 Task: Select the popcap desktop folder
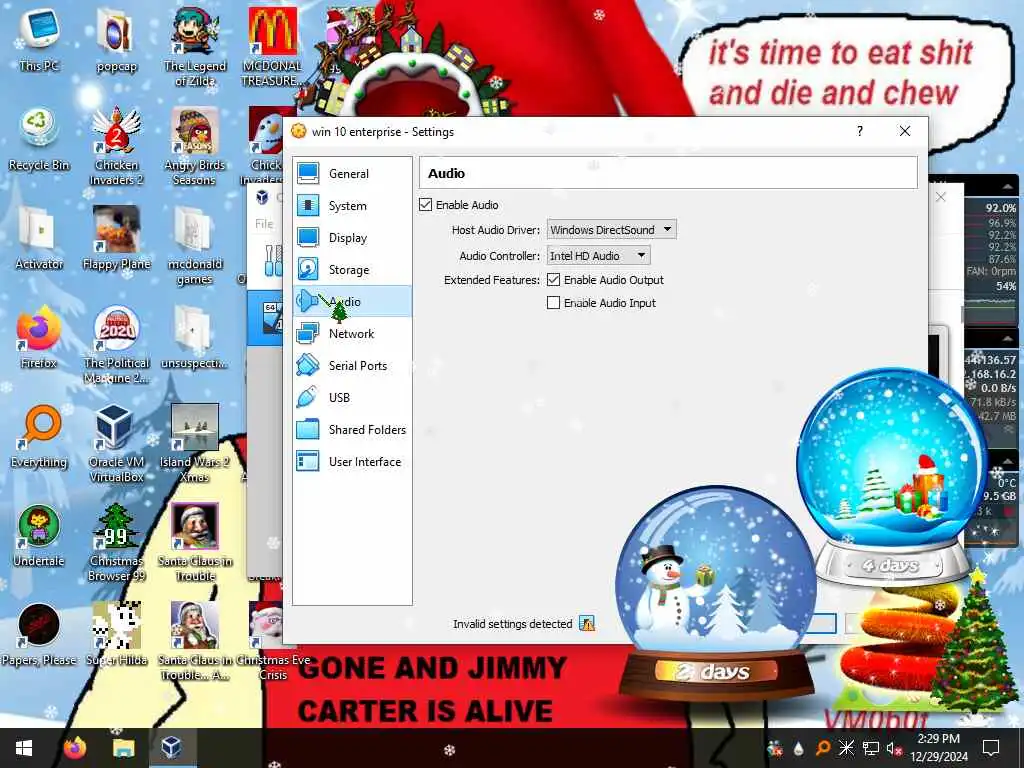click(116, 40)
